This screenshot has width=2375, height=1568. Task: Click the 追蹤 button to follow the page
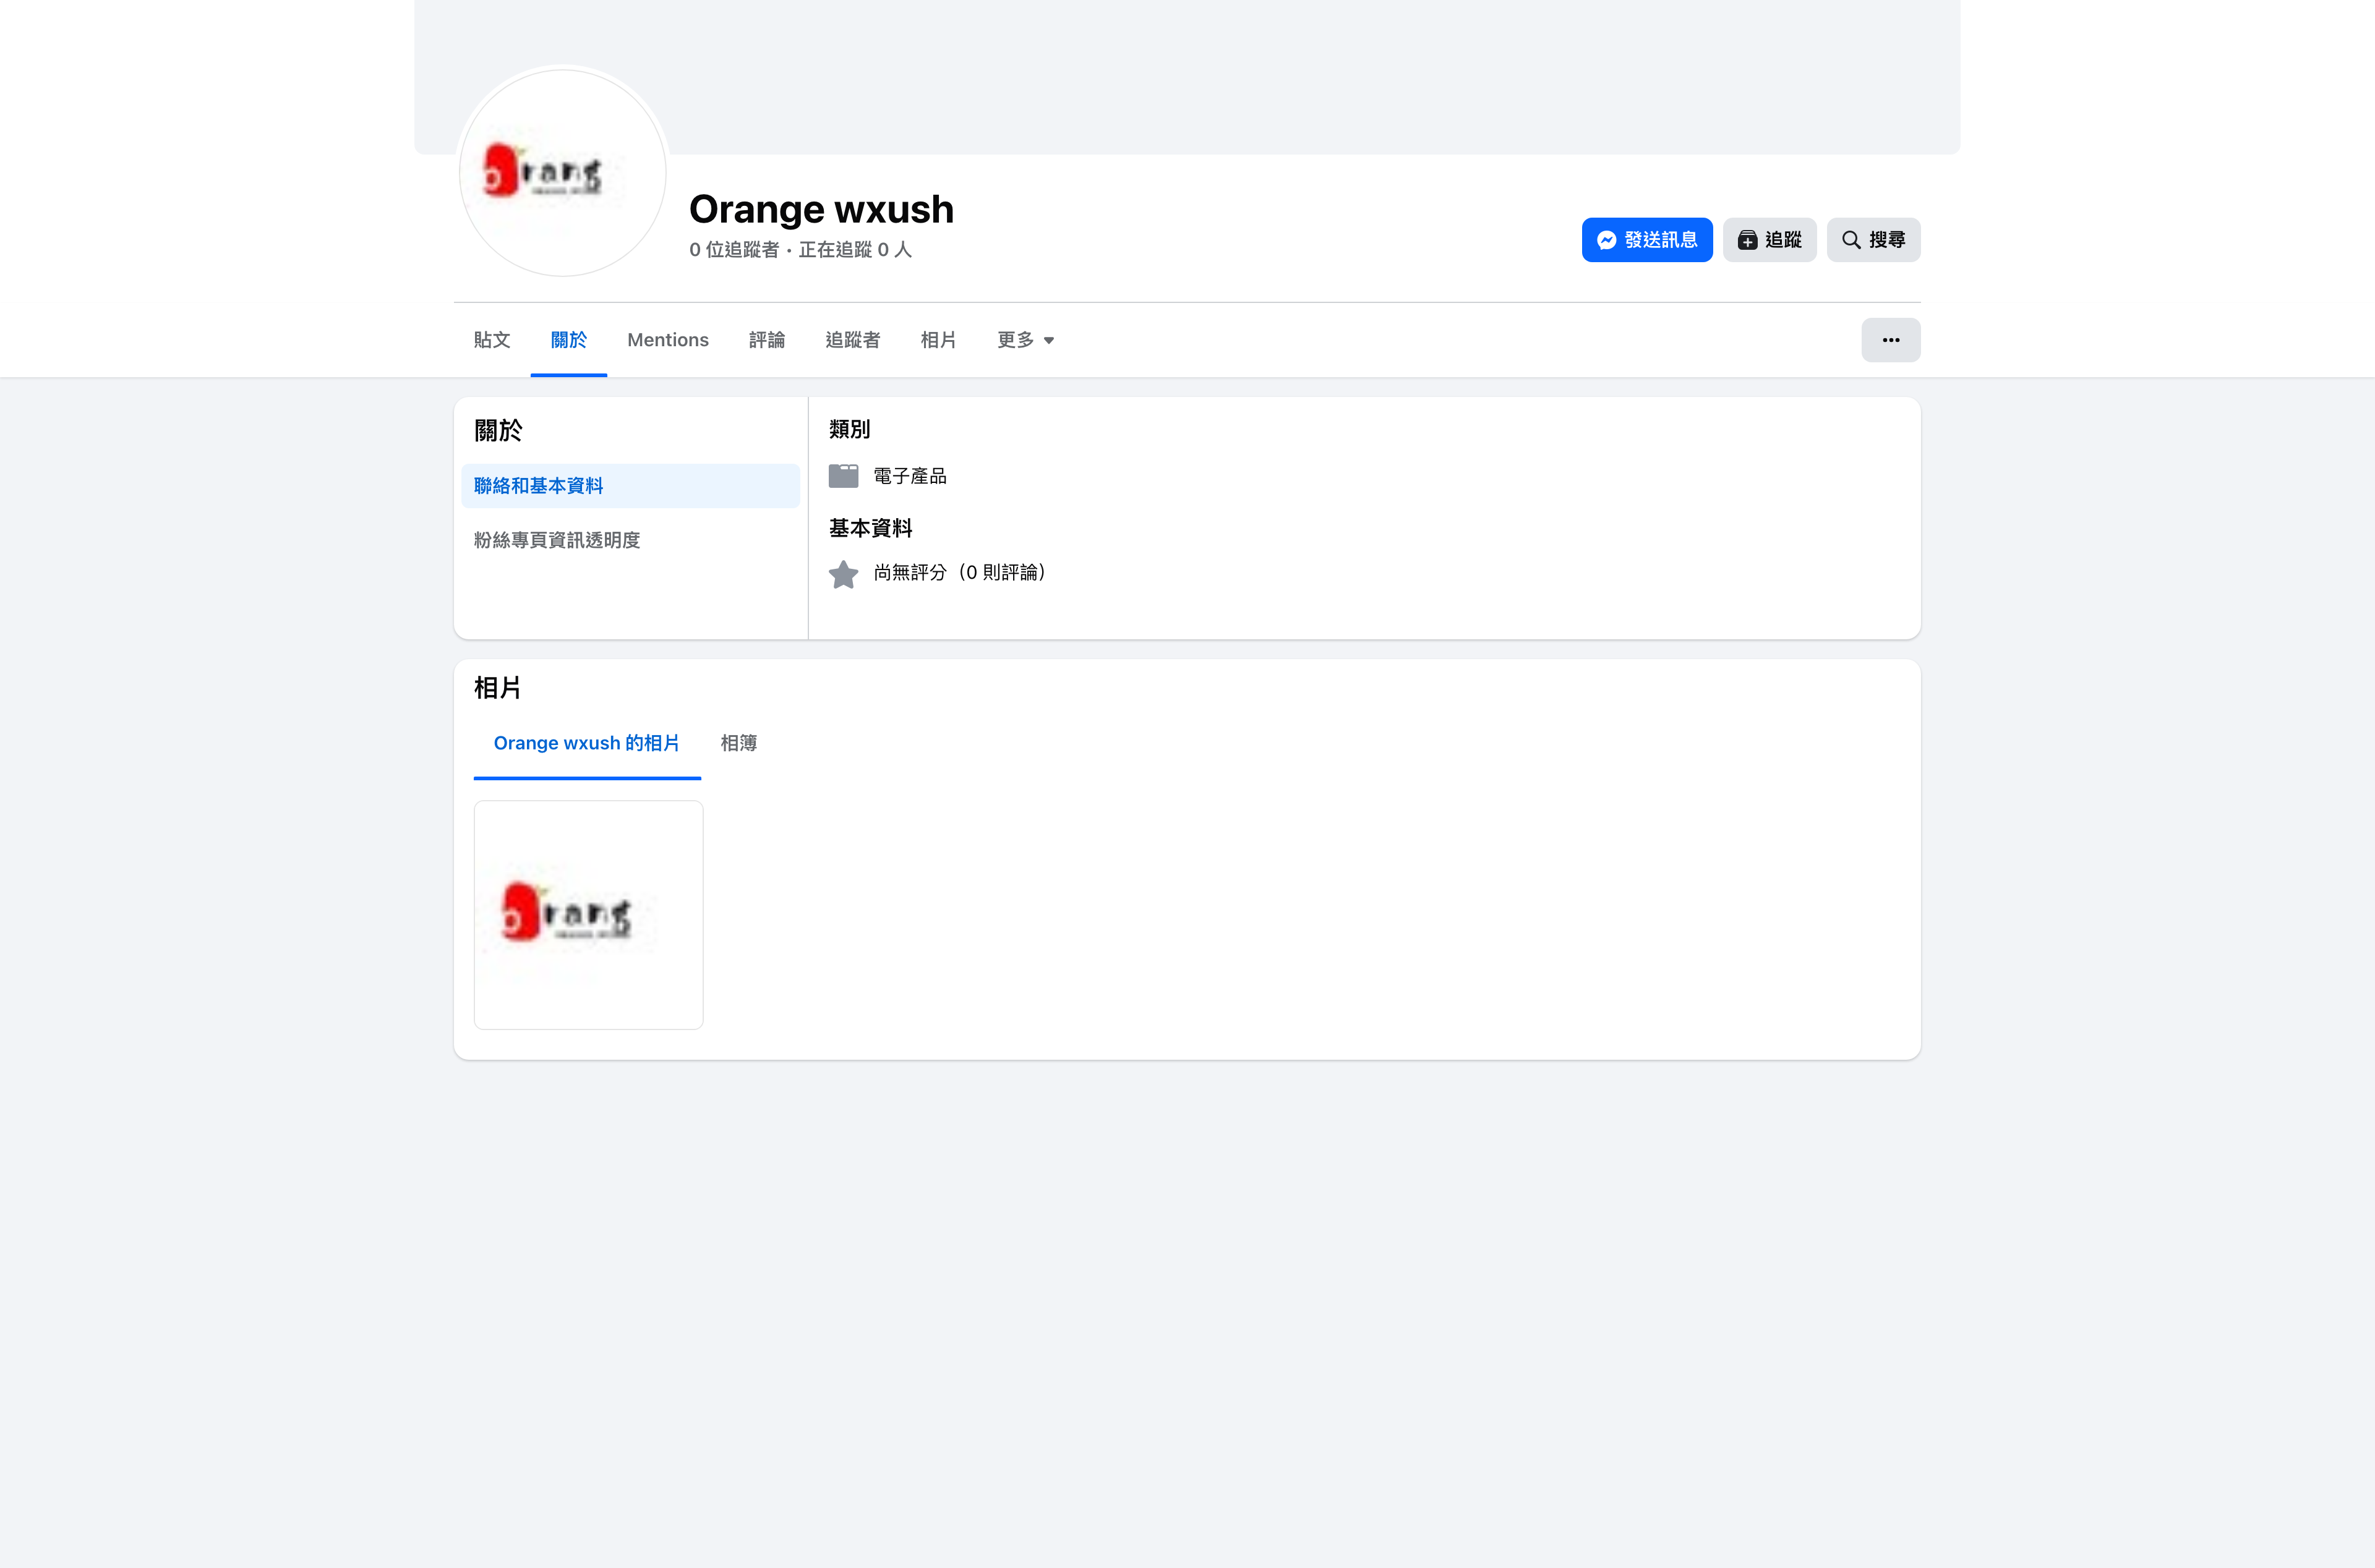[1769, 239]
